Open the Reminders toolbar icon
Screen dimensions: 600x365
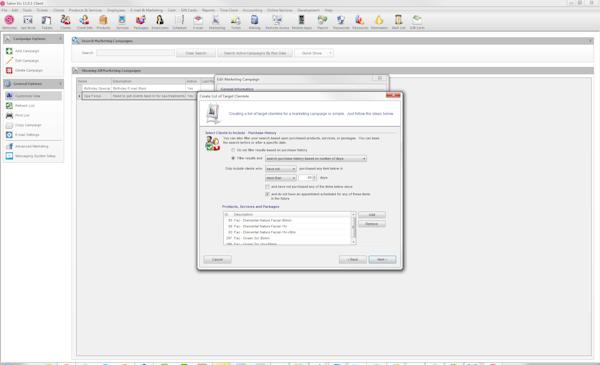[379, 22]
